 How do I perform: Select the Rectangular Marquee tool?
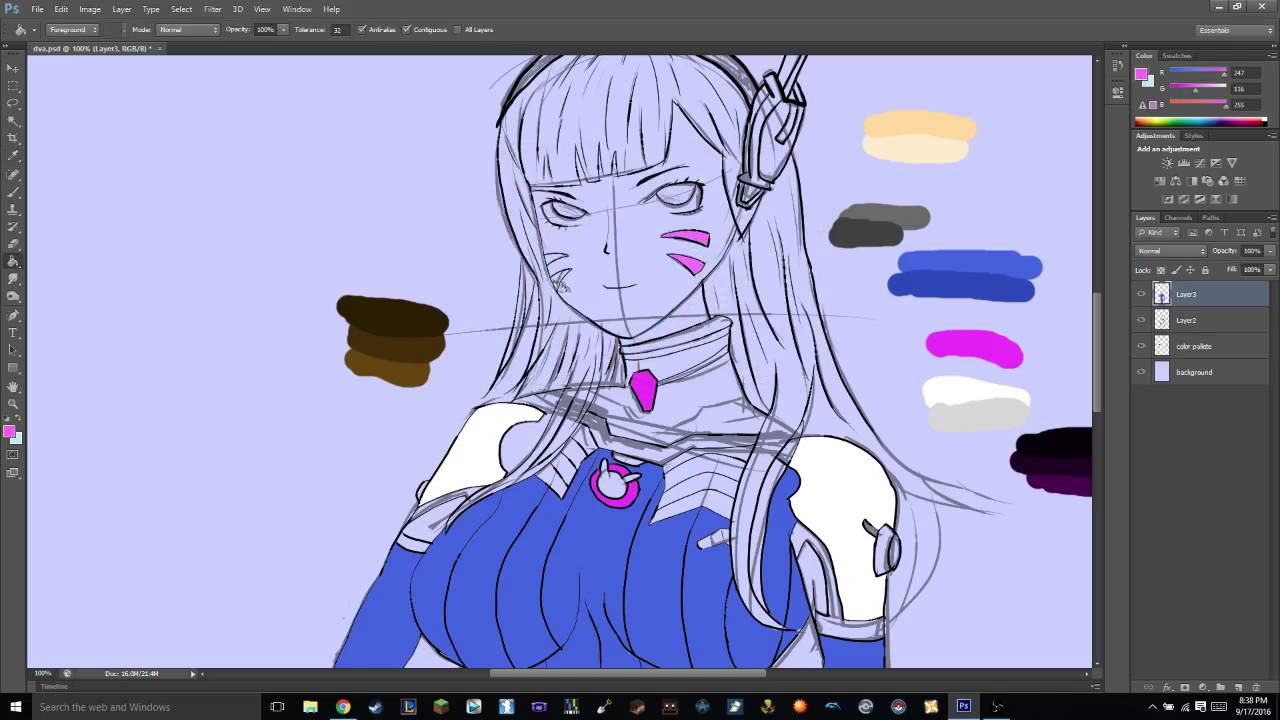(13, 86)
